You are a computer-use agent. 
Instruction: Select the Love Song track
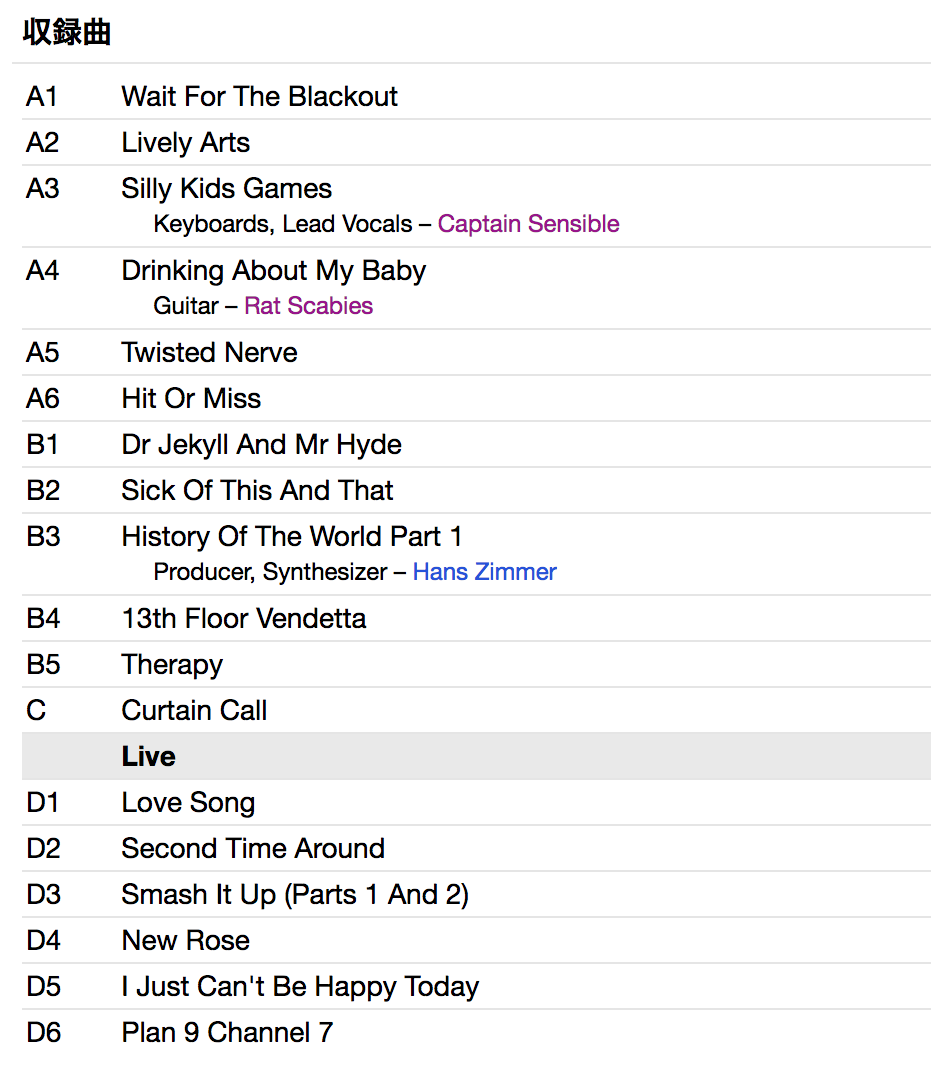188,802
